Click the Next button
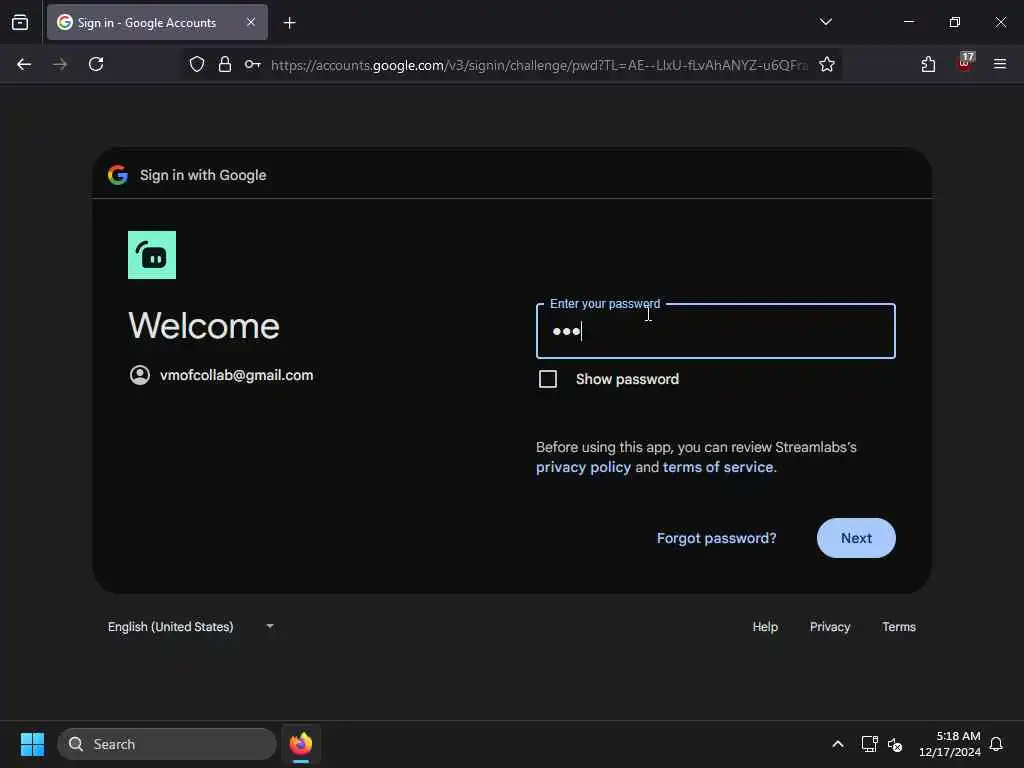Viewport: 1024px width, 768px height. [x=856, y=538]
